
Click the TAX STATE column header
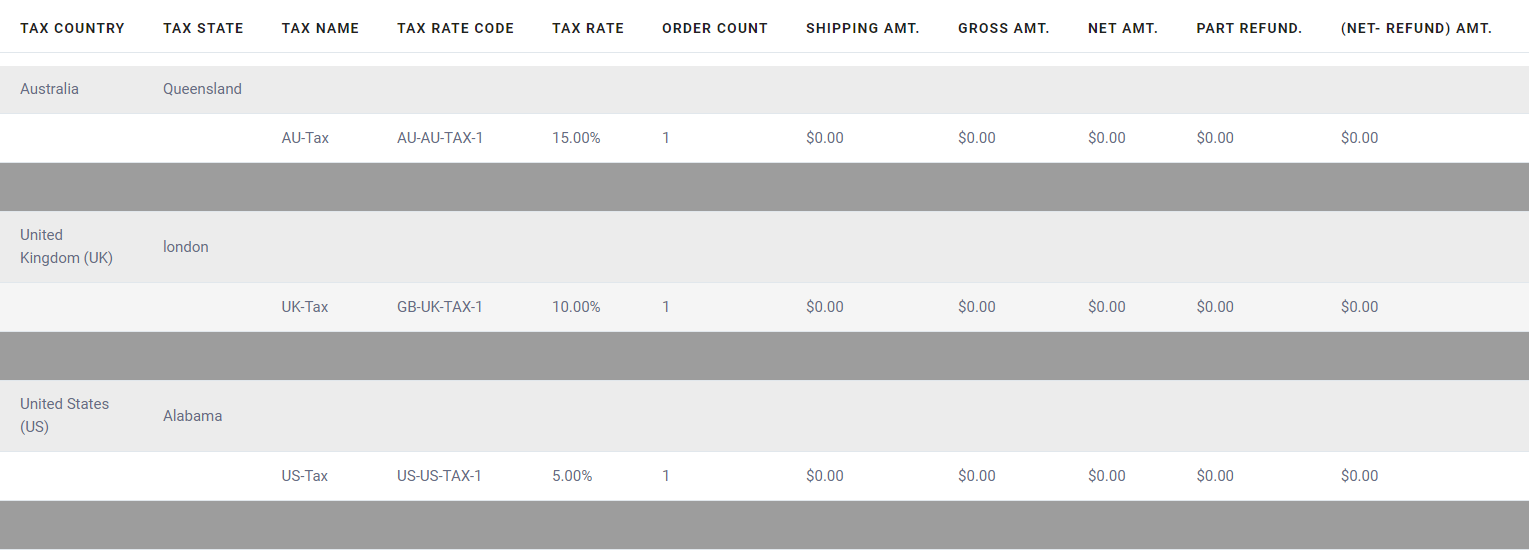(203, 28)
